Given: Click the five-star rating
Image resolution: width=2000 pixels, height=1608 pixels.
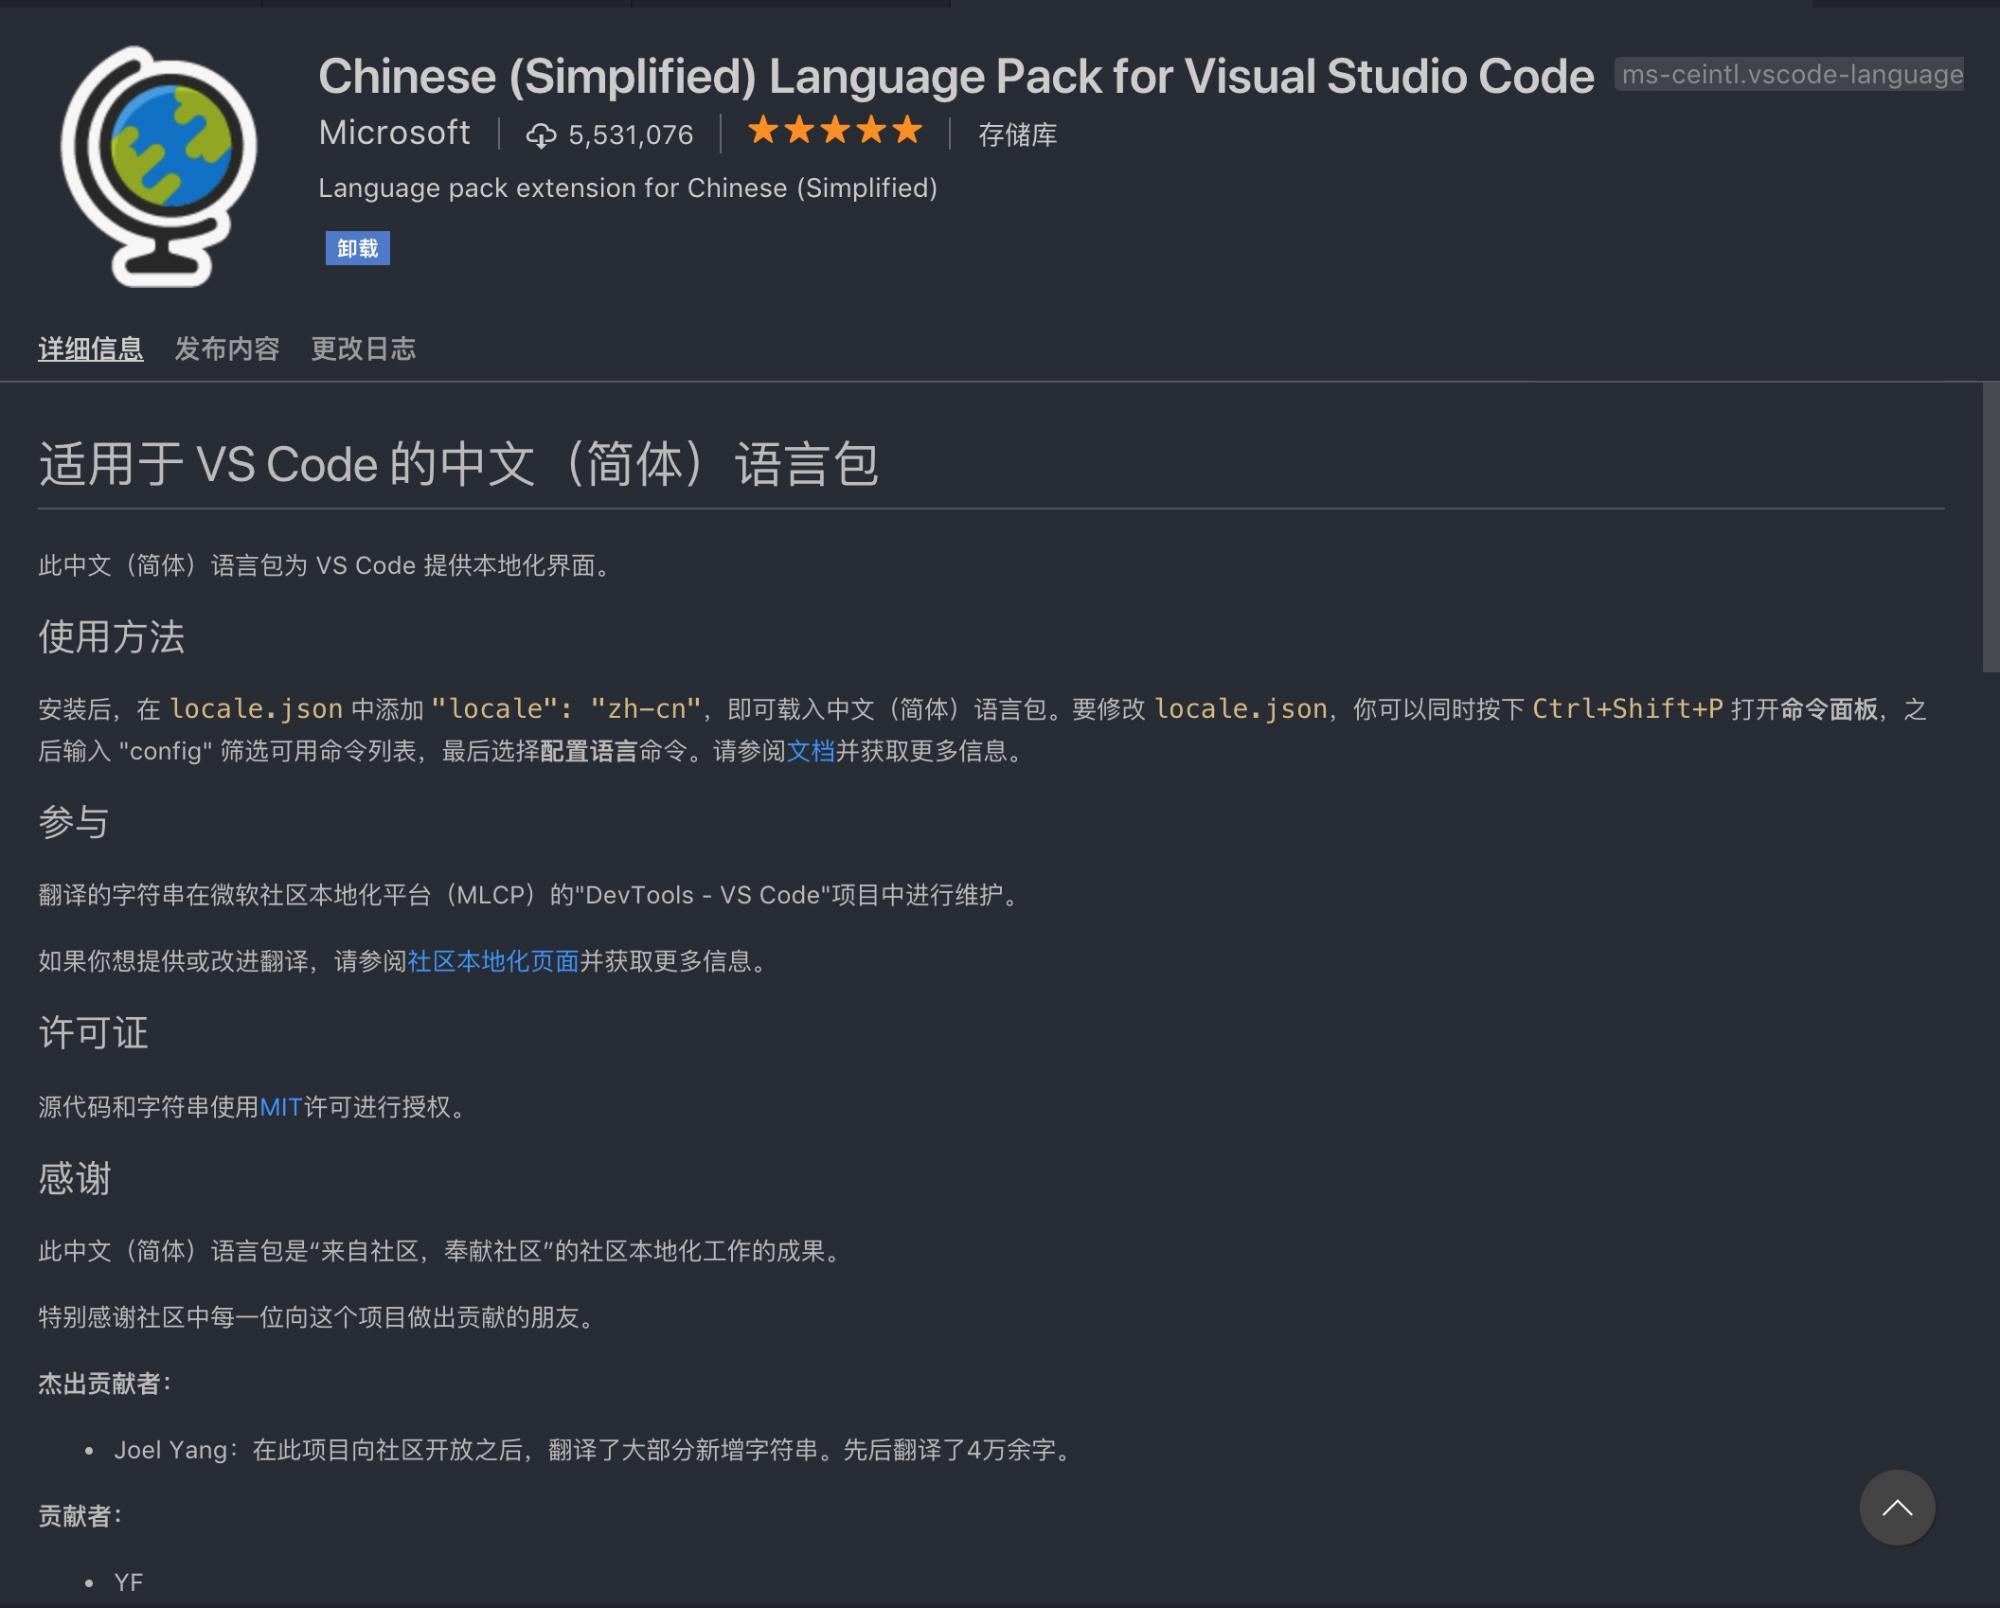Looking at the screenshot, I should [835, 131].
